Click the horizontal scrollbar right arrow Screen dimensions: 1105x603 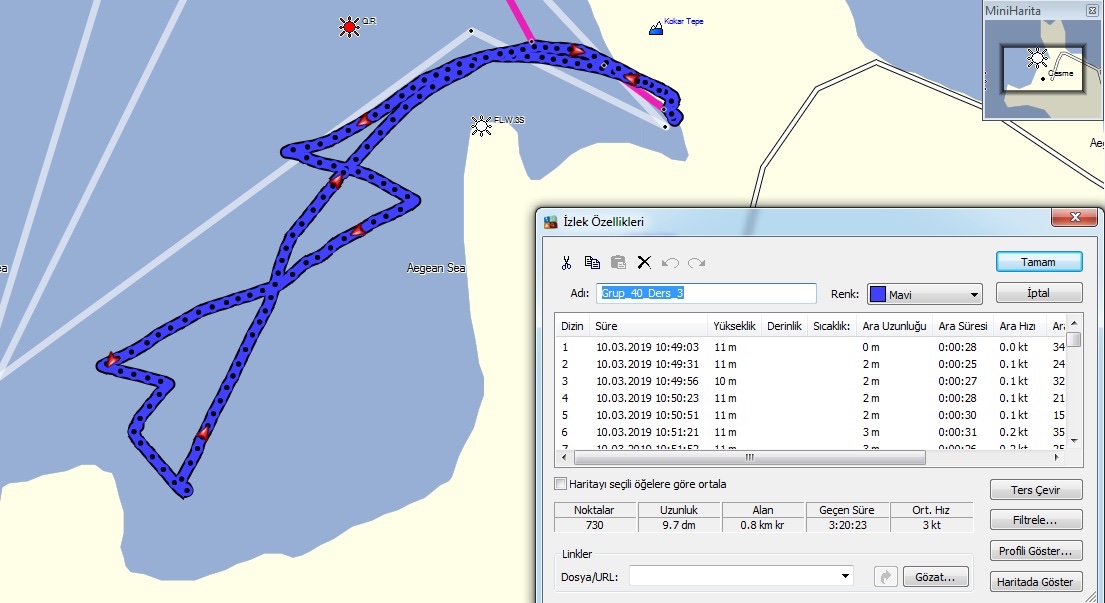coord(1056,458)
